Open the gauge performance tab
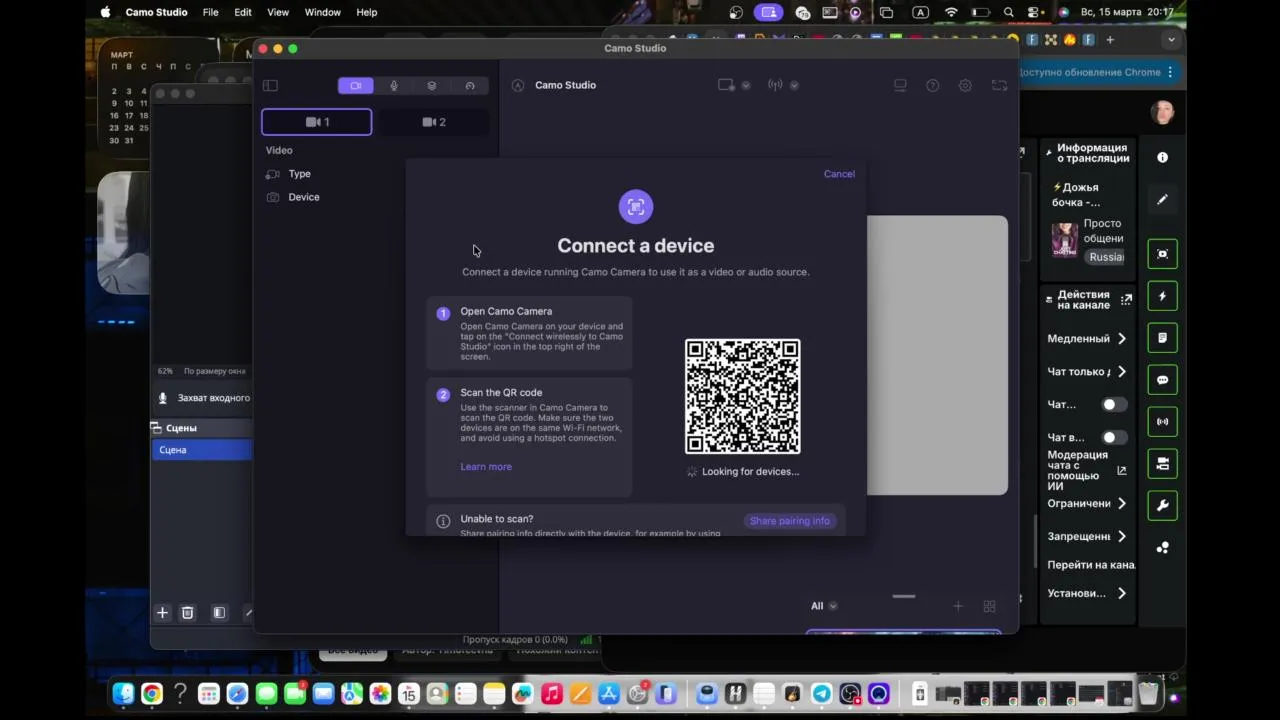This screenshot has height=720, width=1280. pos(470,86)
